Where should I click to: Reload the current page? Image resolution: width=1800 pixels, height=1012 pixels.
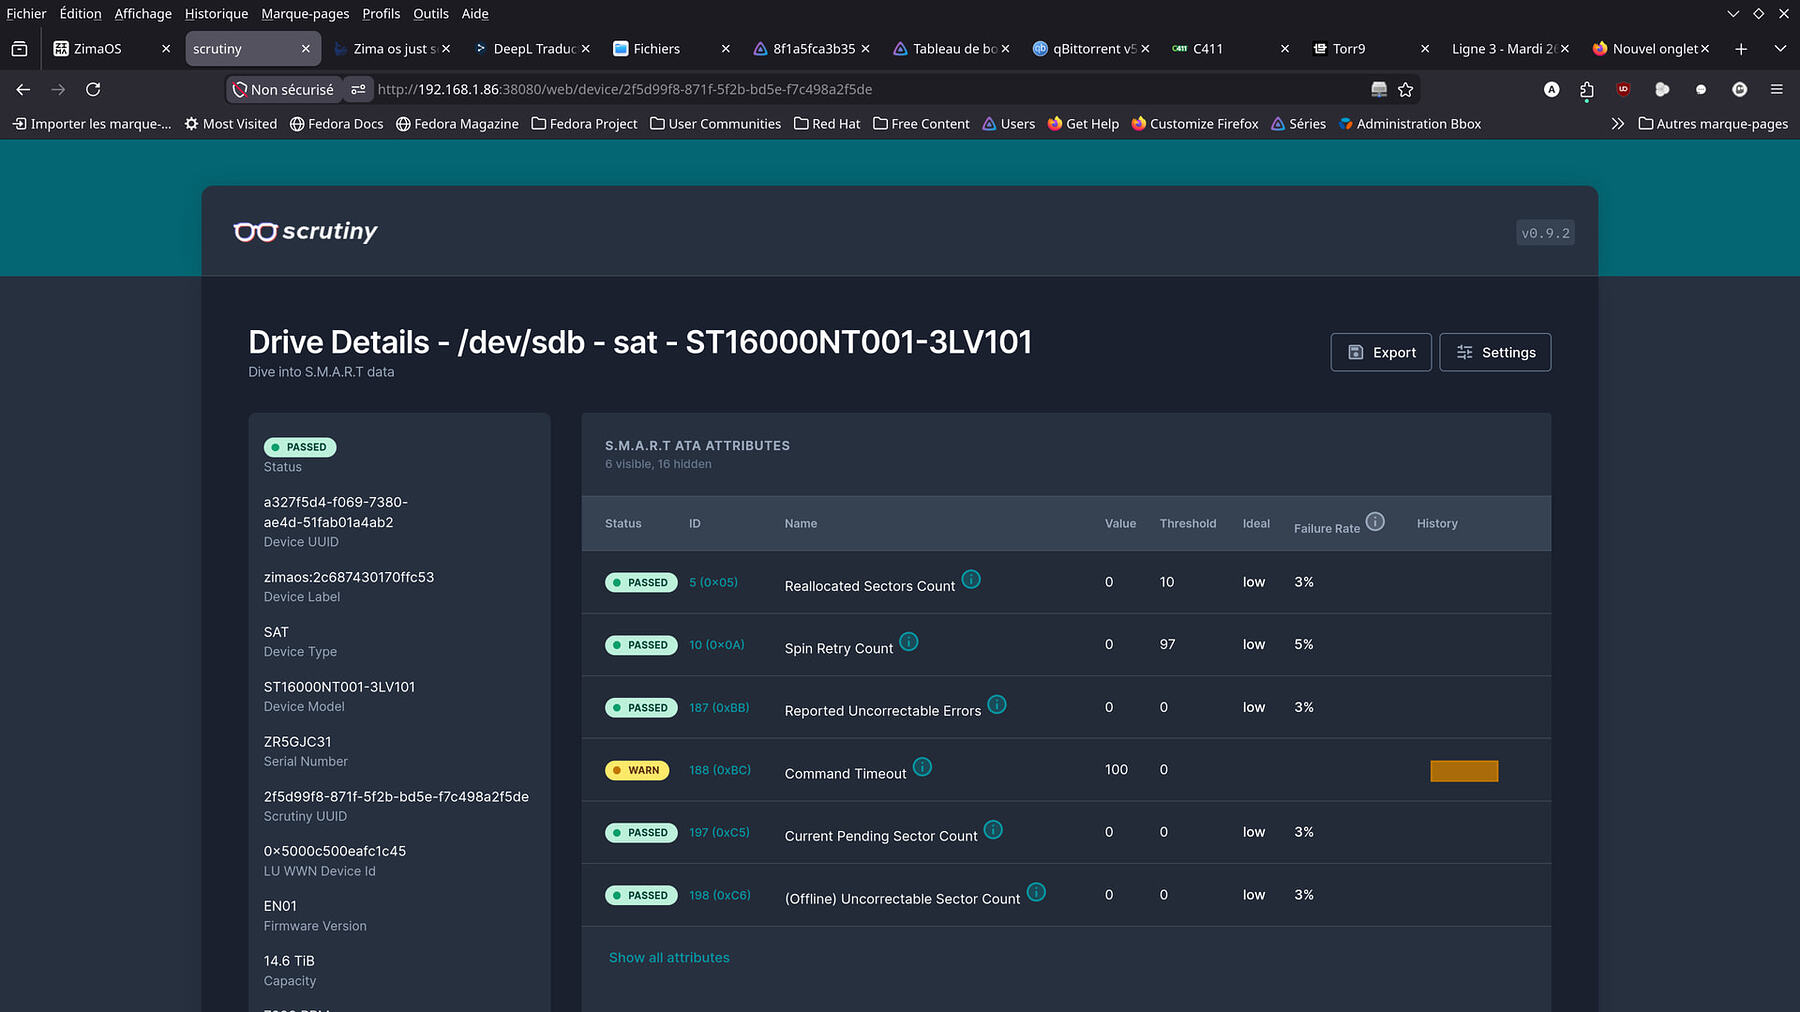coord(93,89)
